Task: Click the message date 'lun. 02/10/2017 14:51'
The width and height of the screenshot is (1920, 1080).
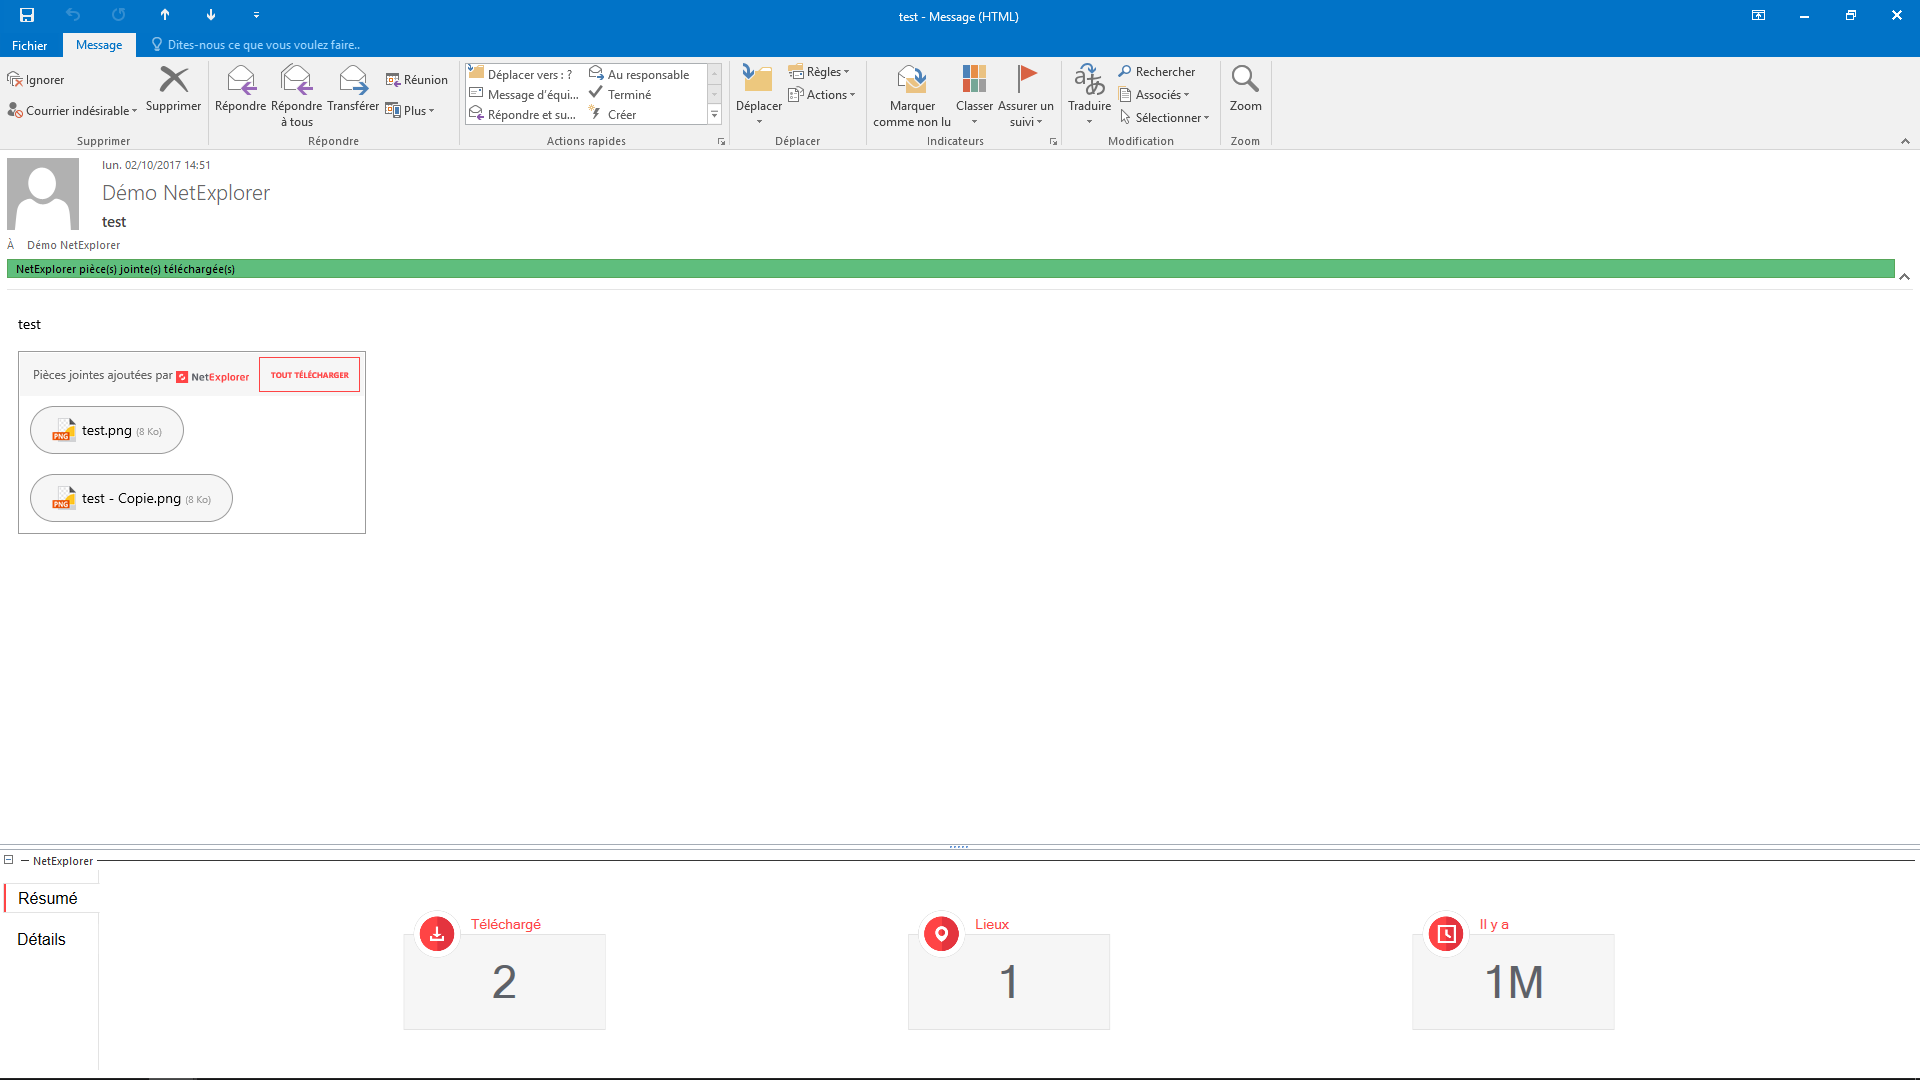Action: pos(156,165)
